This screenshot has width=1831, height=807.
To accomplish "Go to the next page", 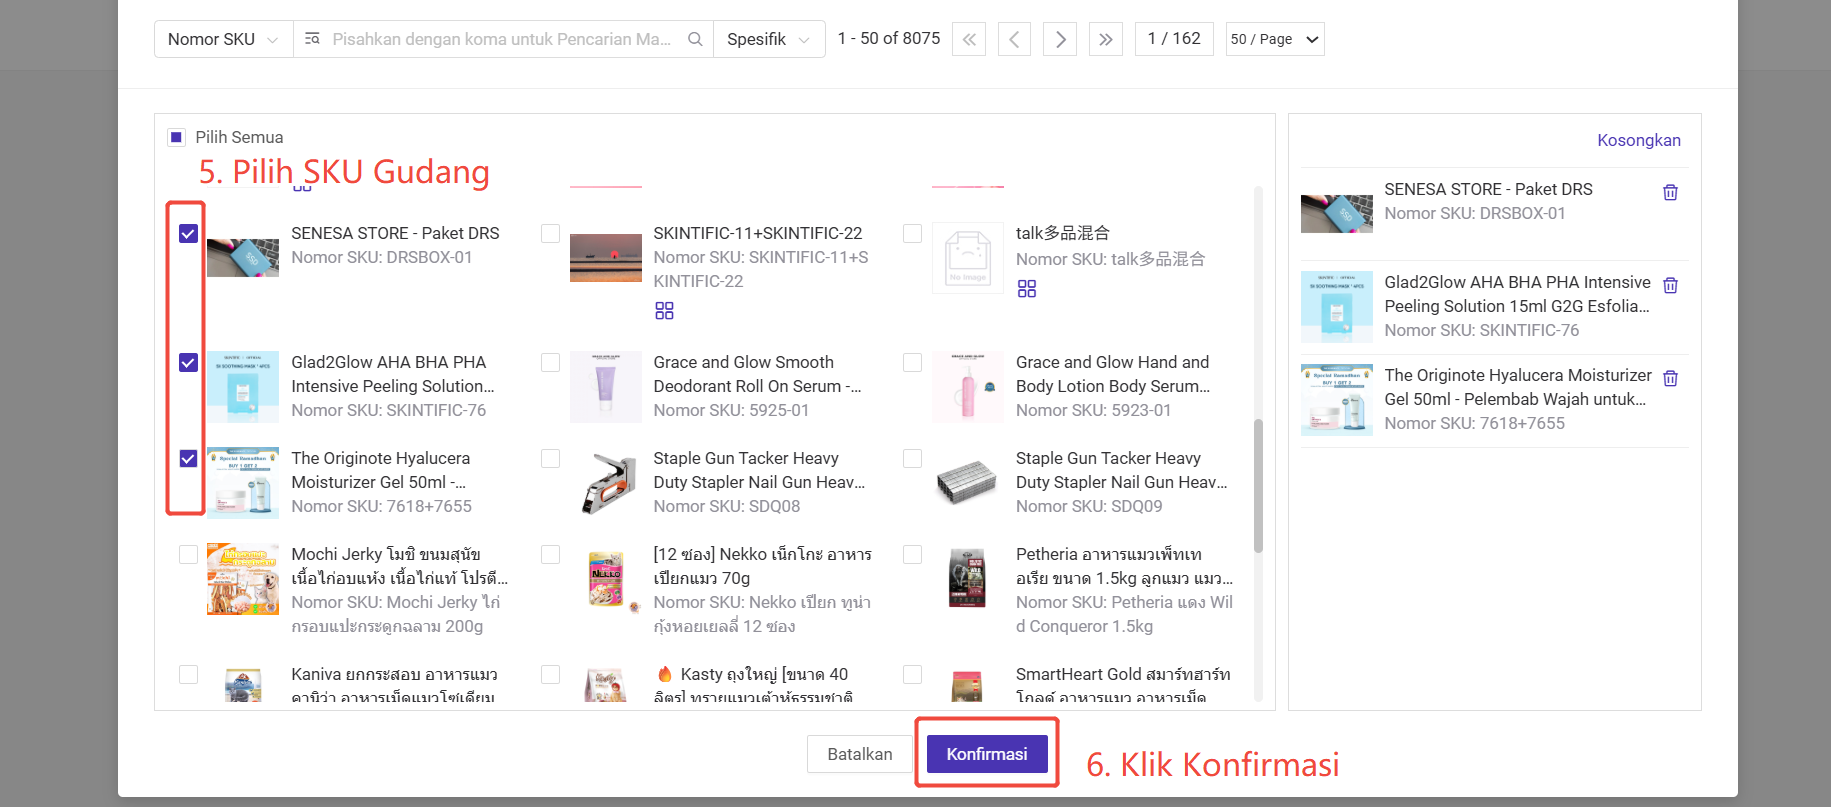I will click(1060, 39).
